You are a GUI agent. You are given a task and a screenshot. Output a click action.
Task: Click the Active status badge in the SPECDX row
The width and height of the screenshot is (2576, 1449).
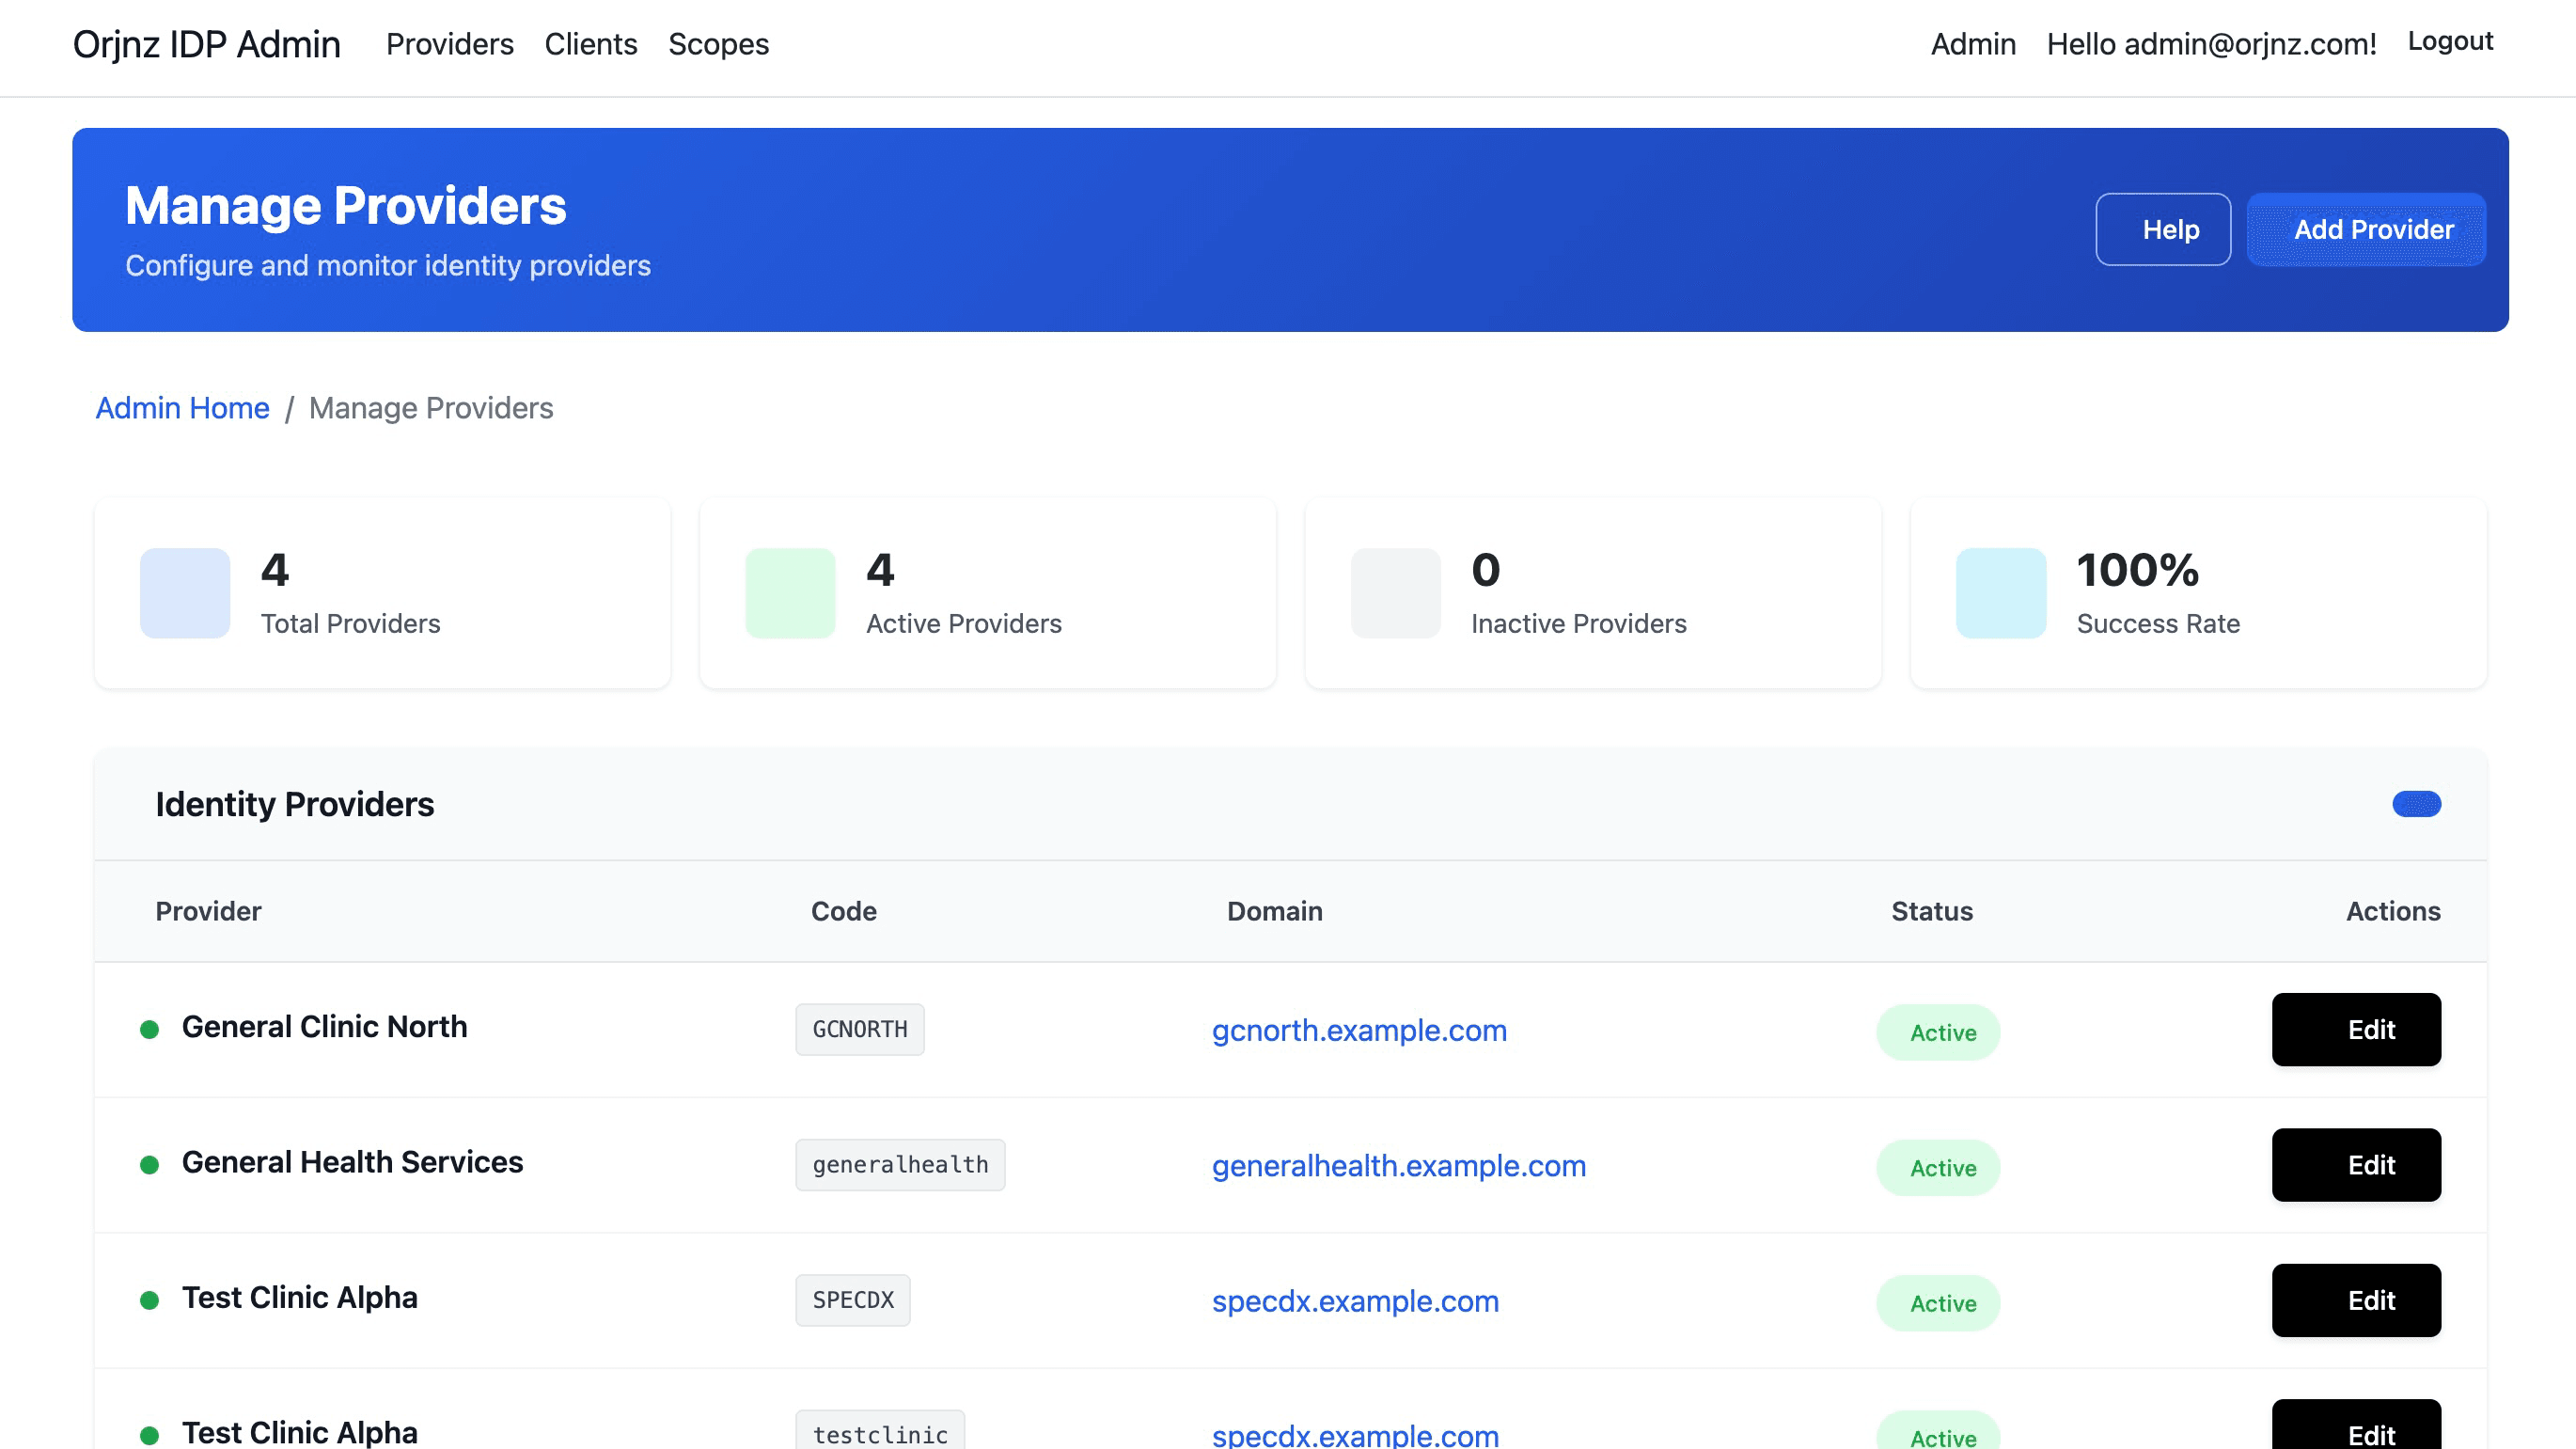(x=1938, y=1303)
